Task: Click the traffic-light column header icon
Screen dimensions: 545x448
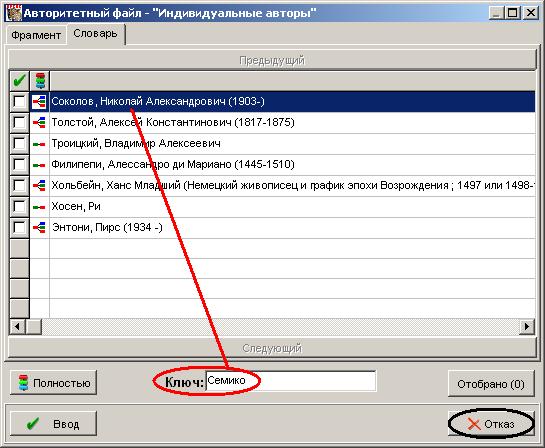Action: 40,81
